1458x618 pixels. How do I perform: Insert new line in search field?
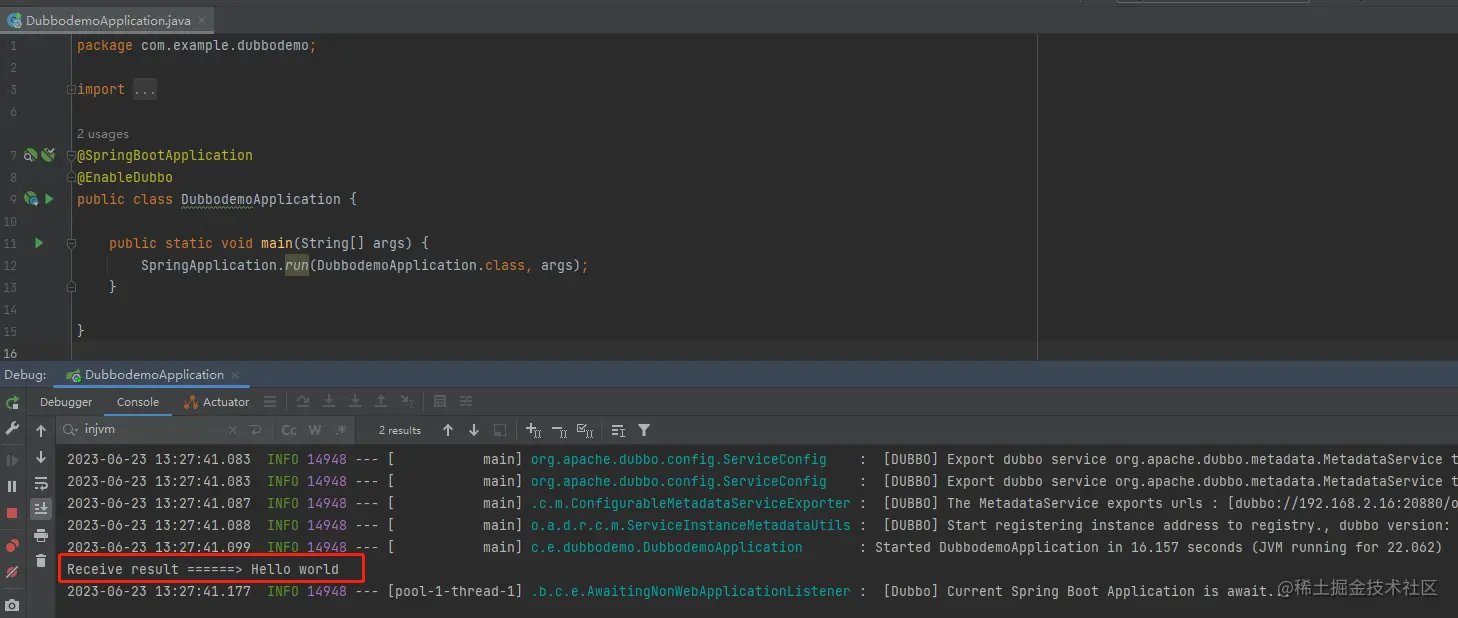pos(256,430)
